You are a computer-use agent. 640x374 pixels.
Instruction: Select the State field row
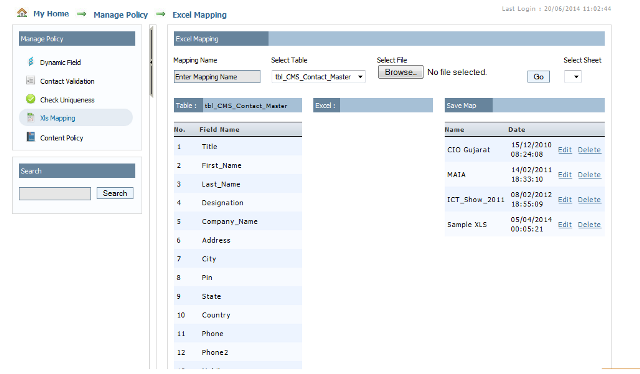coord(238,296)
